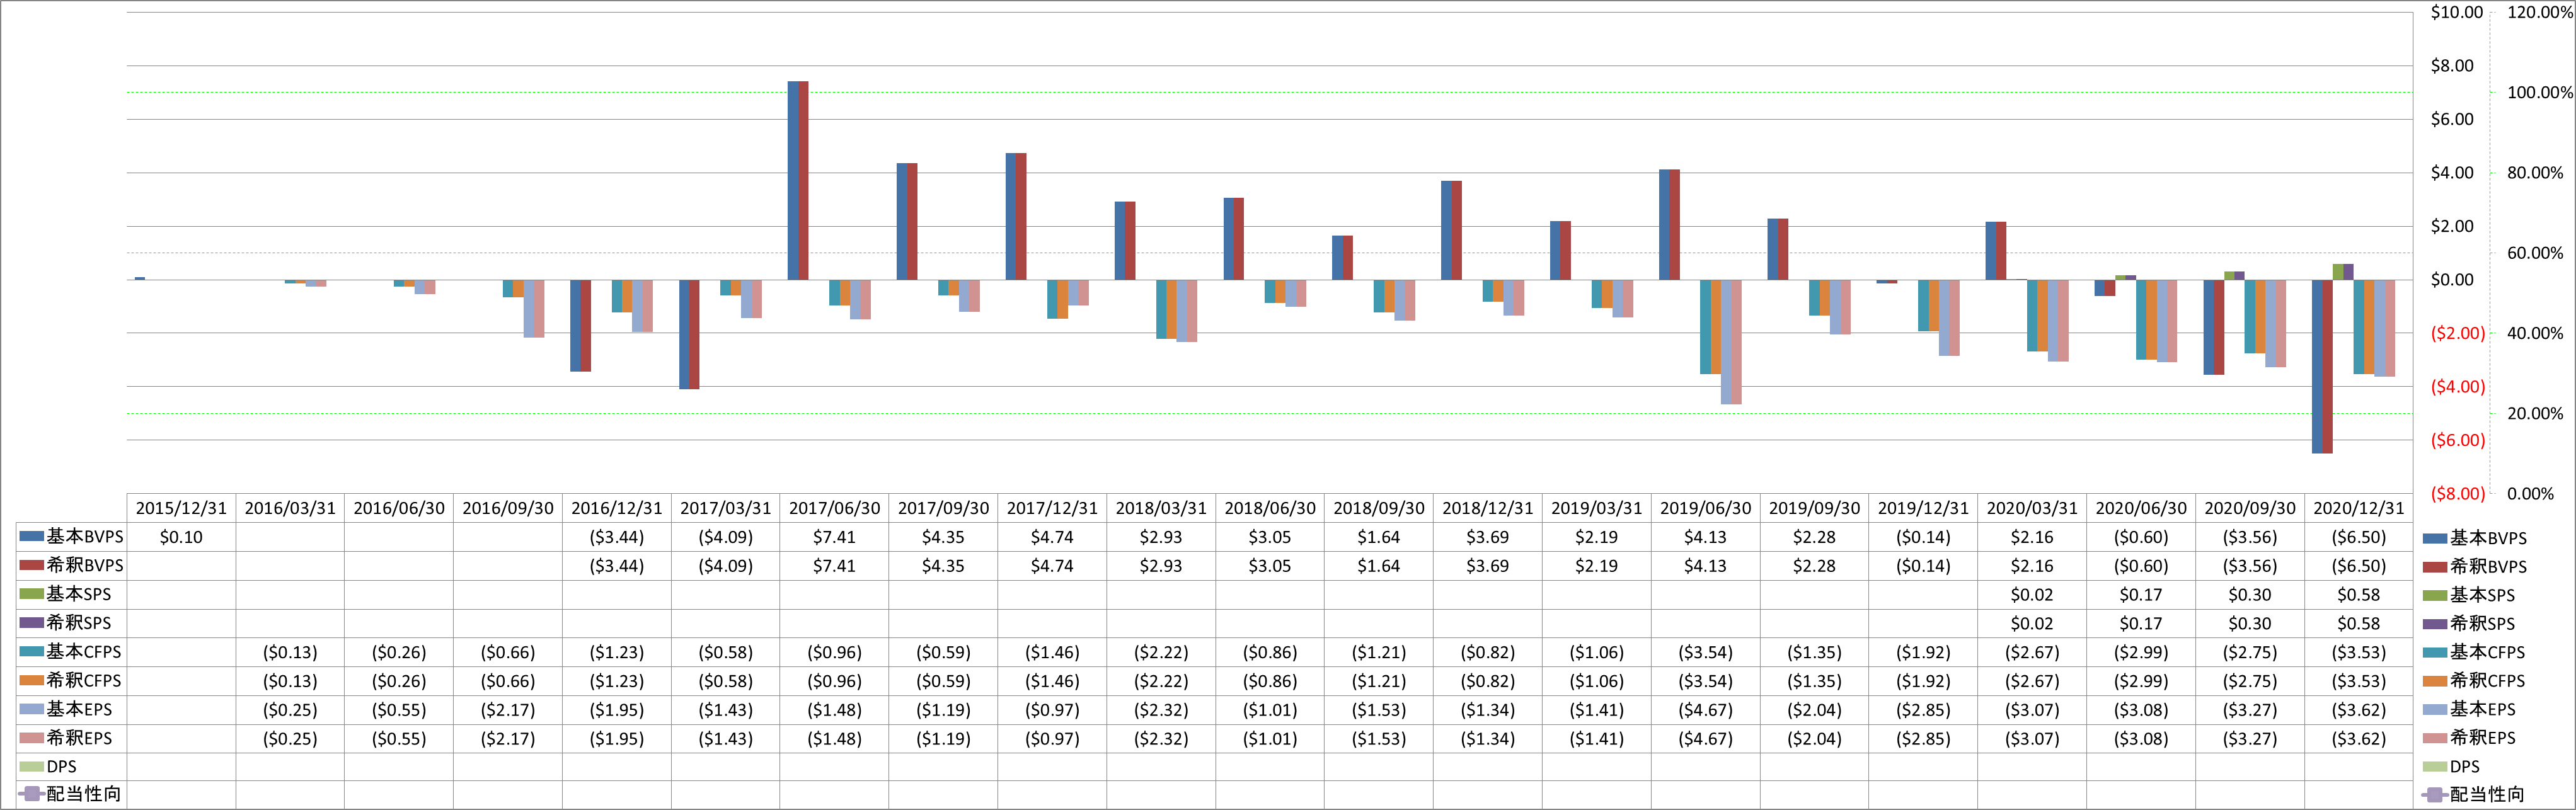The image size is (2576, 810).
Task: Select the 2017/12/31 column header
Action: tap(1052, 508)
